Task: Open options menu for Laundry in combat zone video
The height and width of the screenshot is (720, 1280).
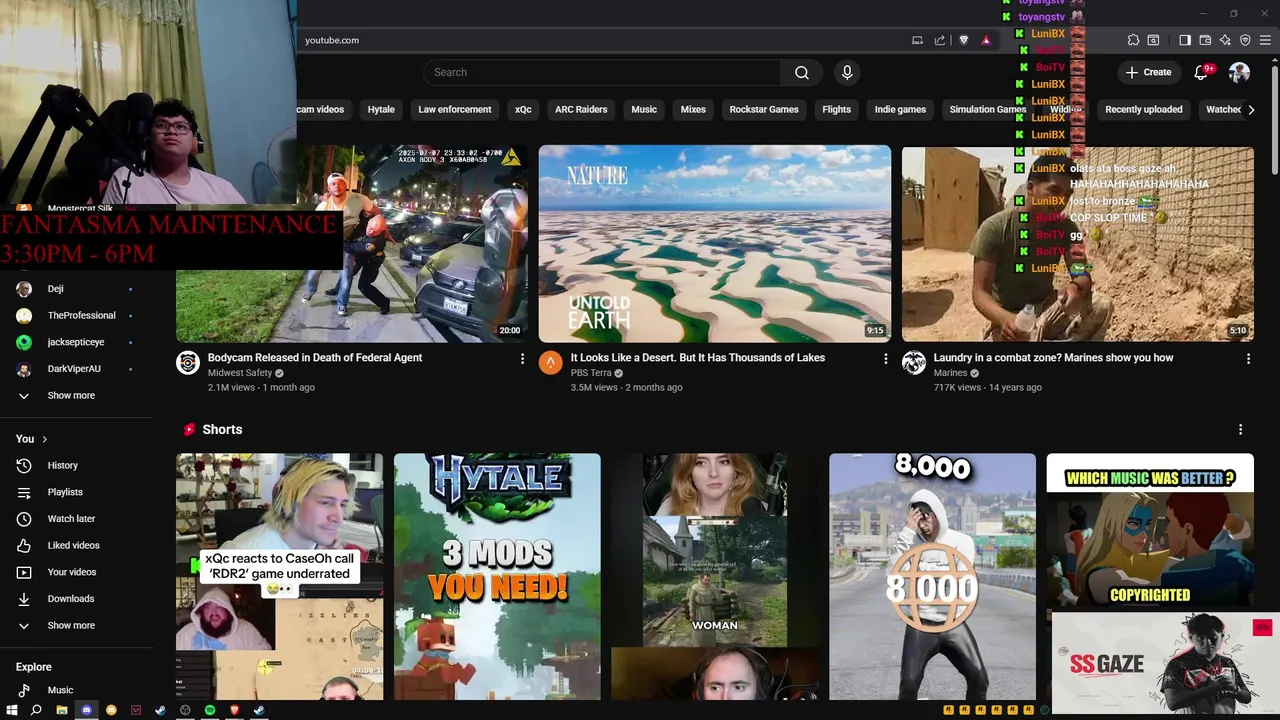Action: pyautogui.click(x=1248, y=358)
